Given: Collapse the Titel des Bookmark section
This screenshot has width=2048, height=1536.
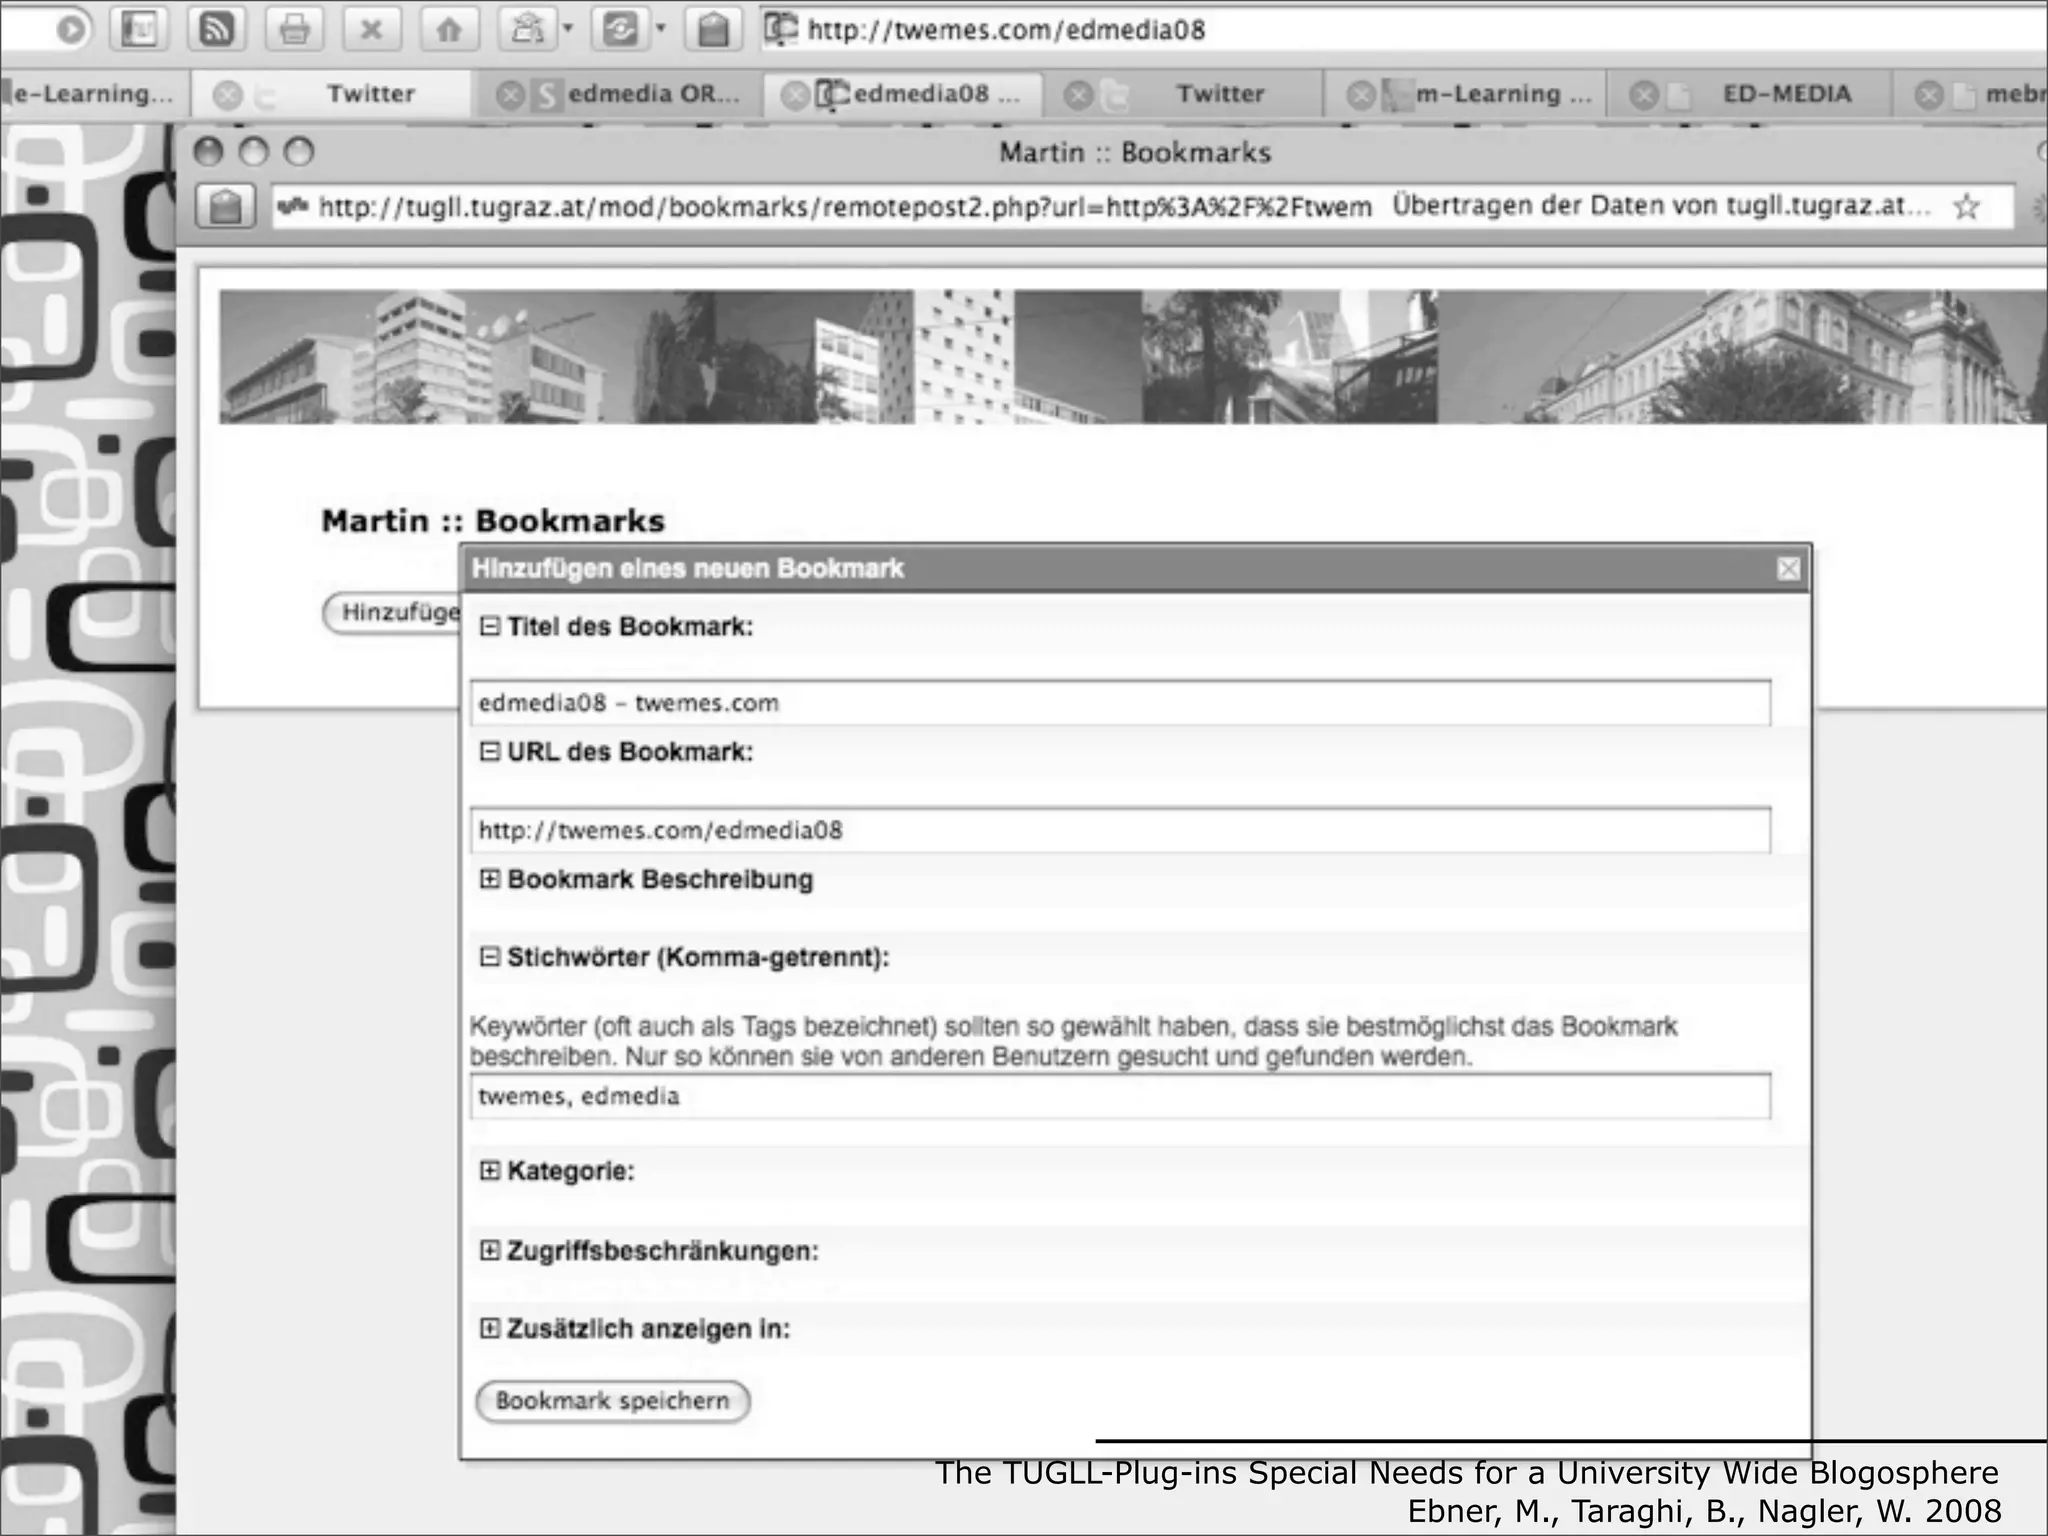Looking at the screenshot, I should [489, 626].
